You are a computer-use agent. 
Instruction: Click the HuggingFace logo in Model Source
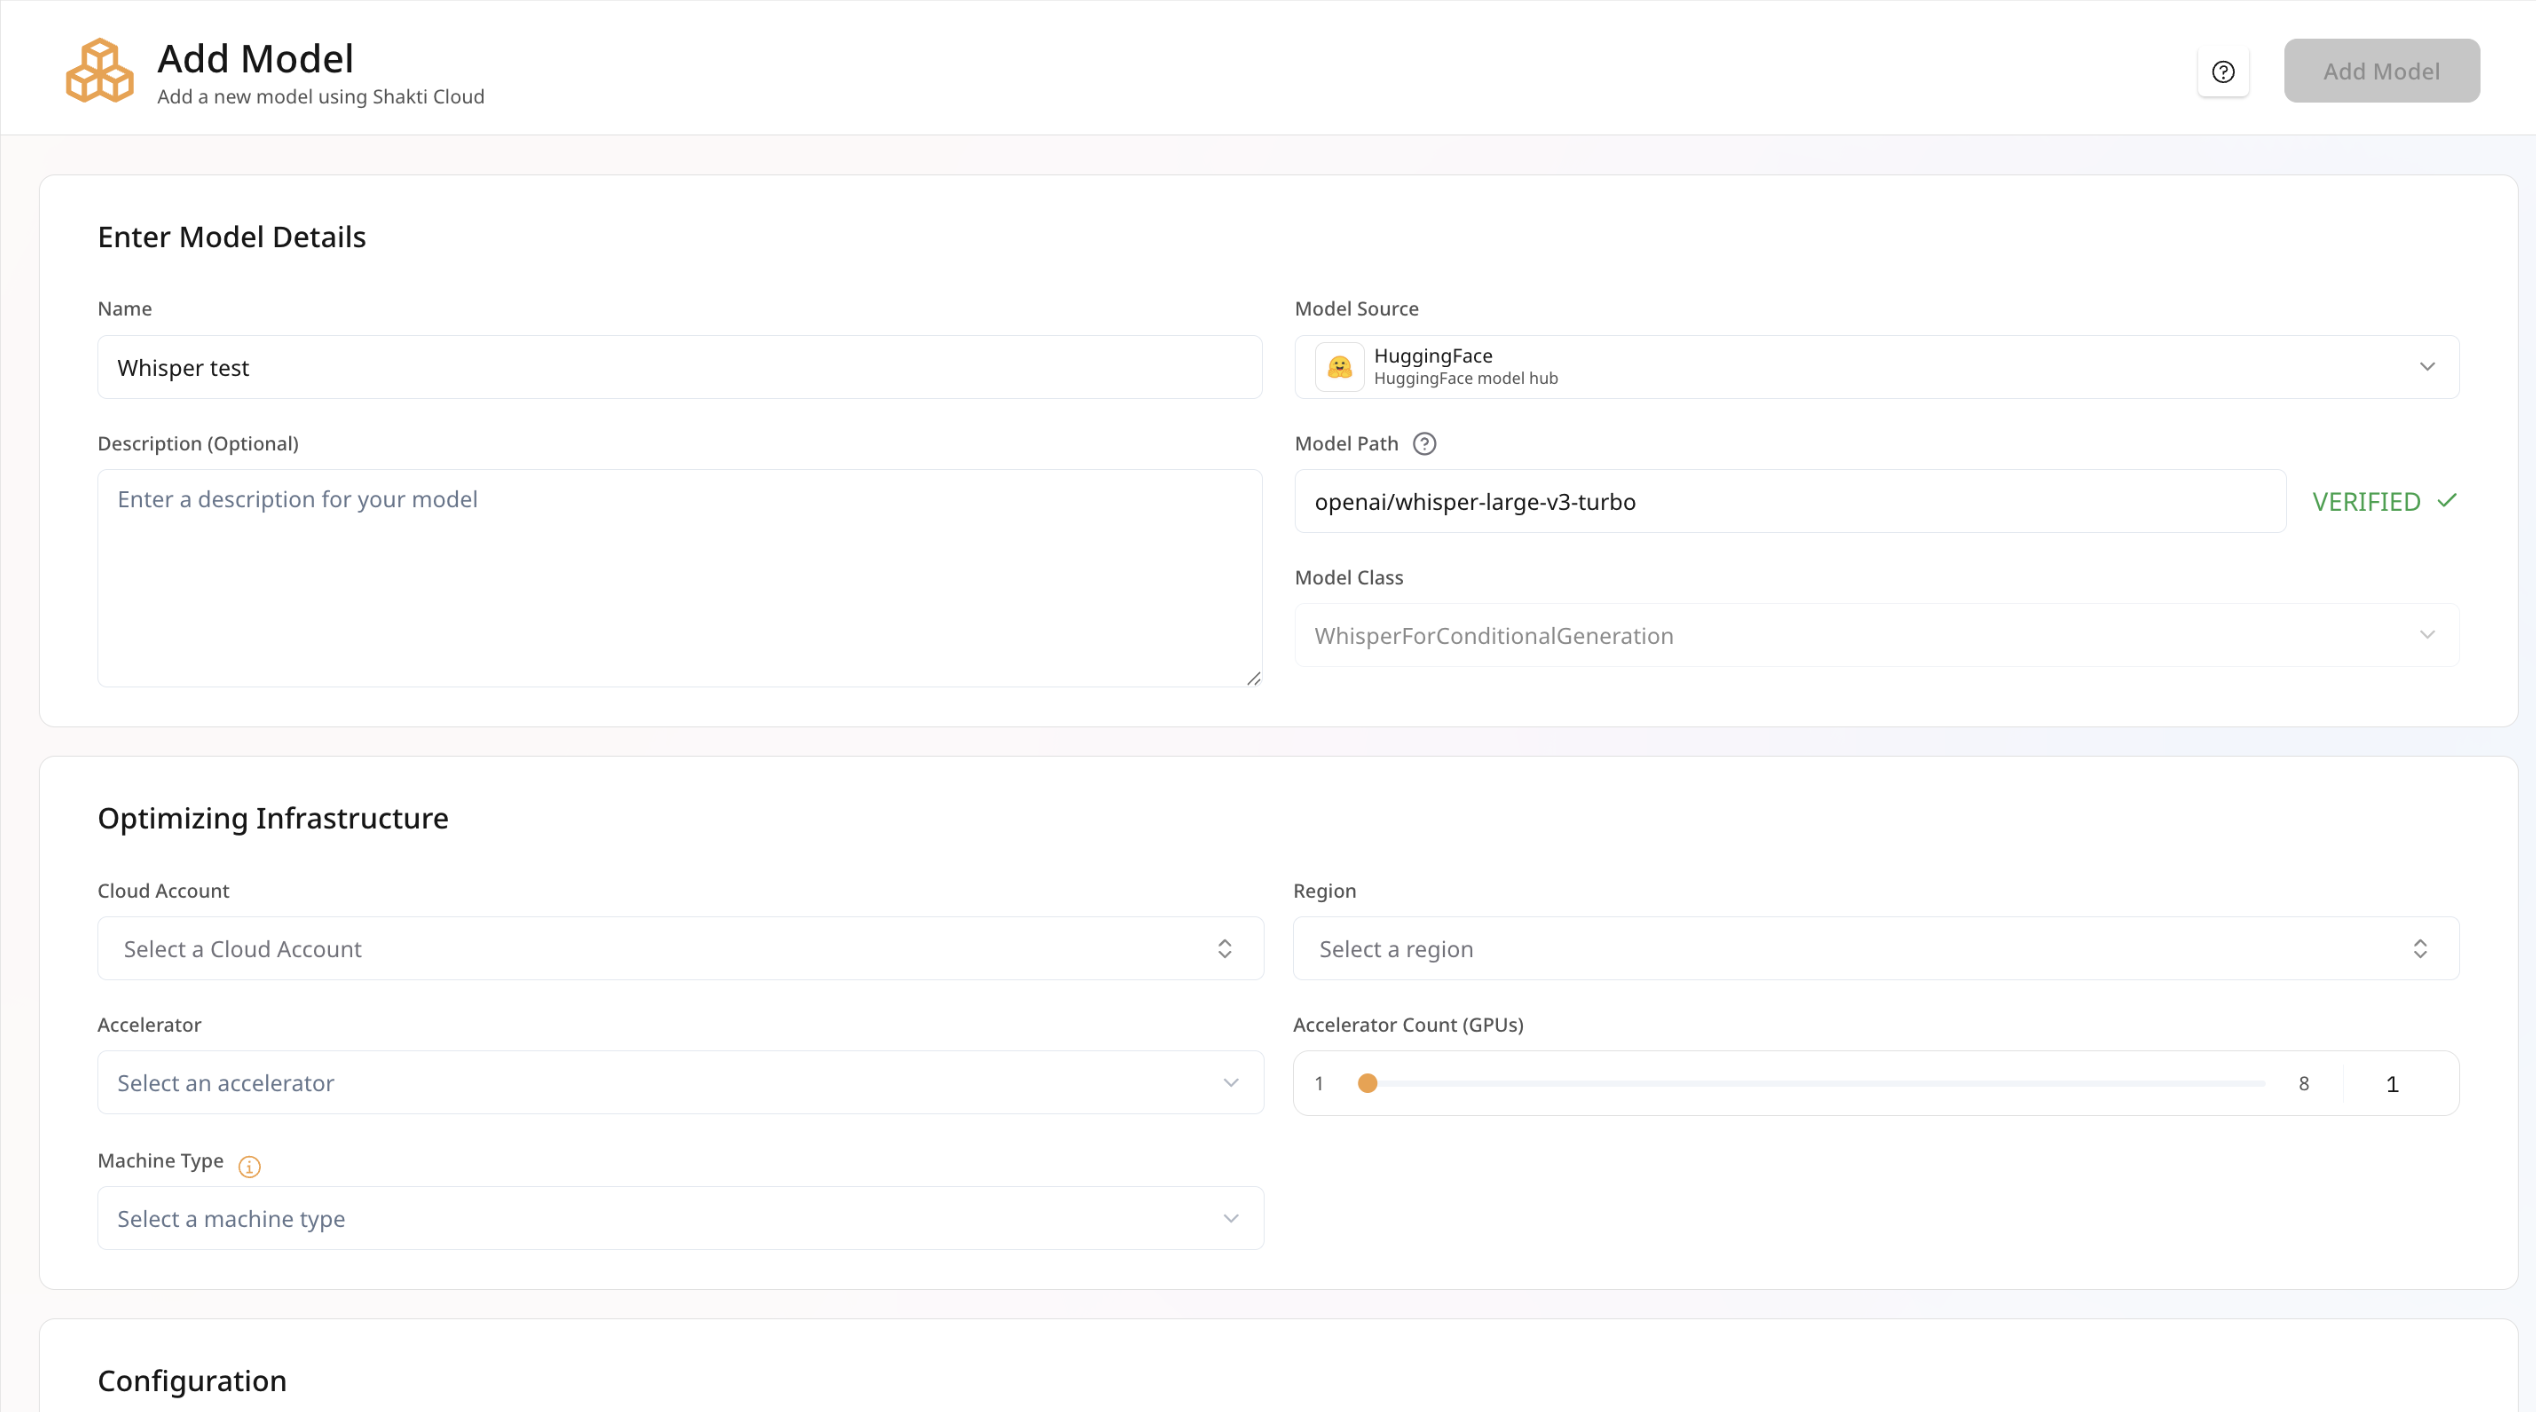click(x=1340, y=366)
